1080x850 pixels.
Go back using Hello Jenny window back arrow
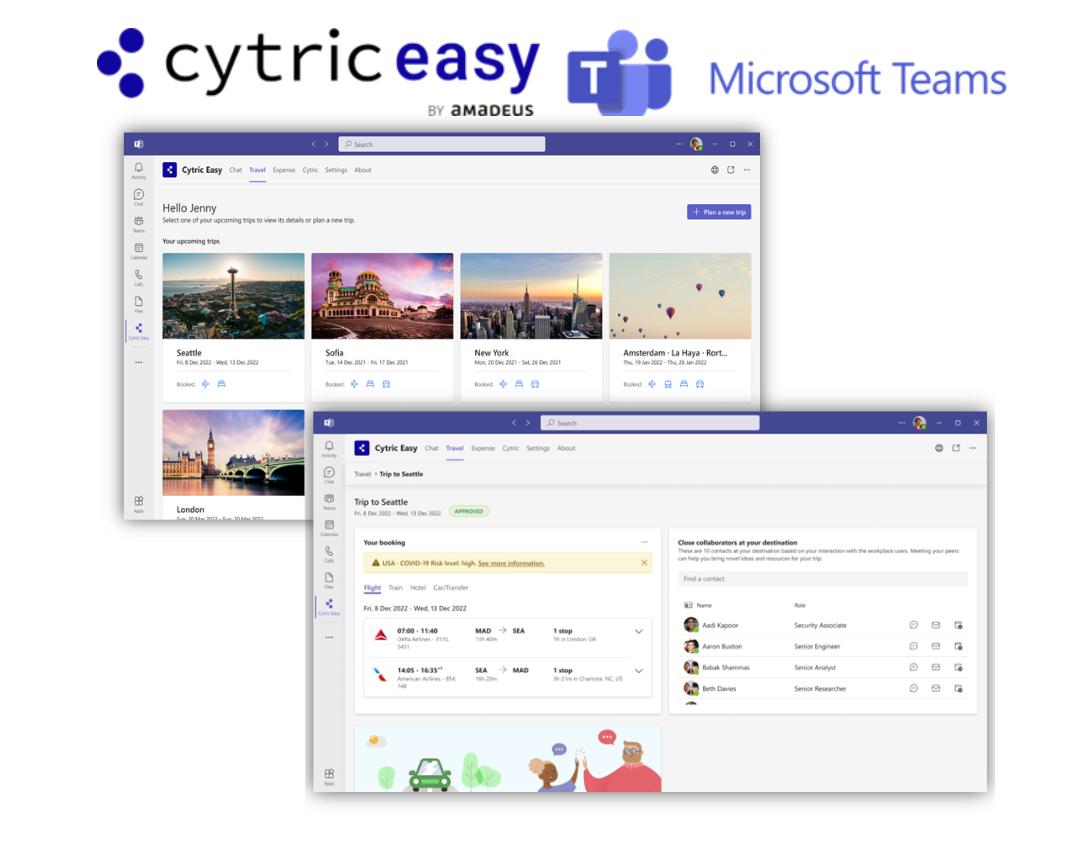click(313, 144)
